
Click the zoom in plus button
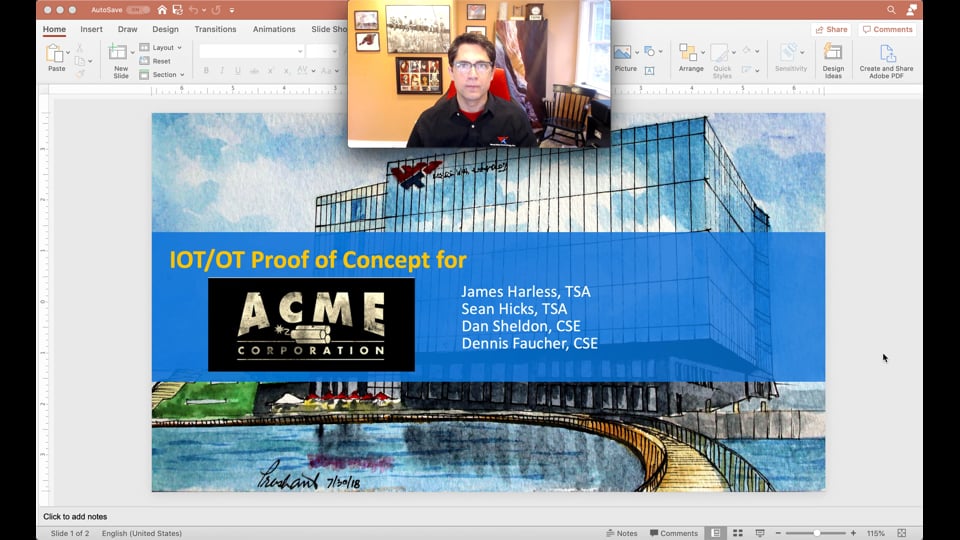(853, 533)
